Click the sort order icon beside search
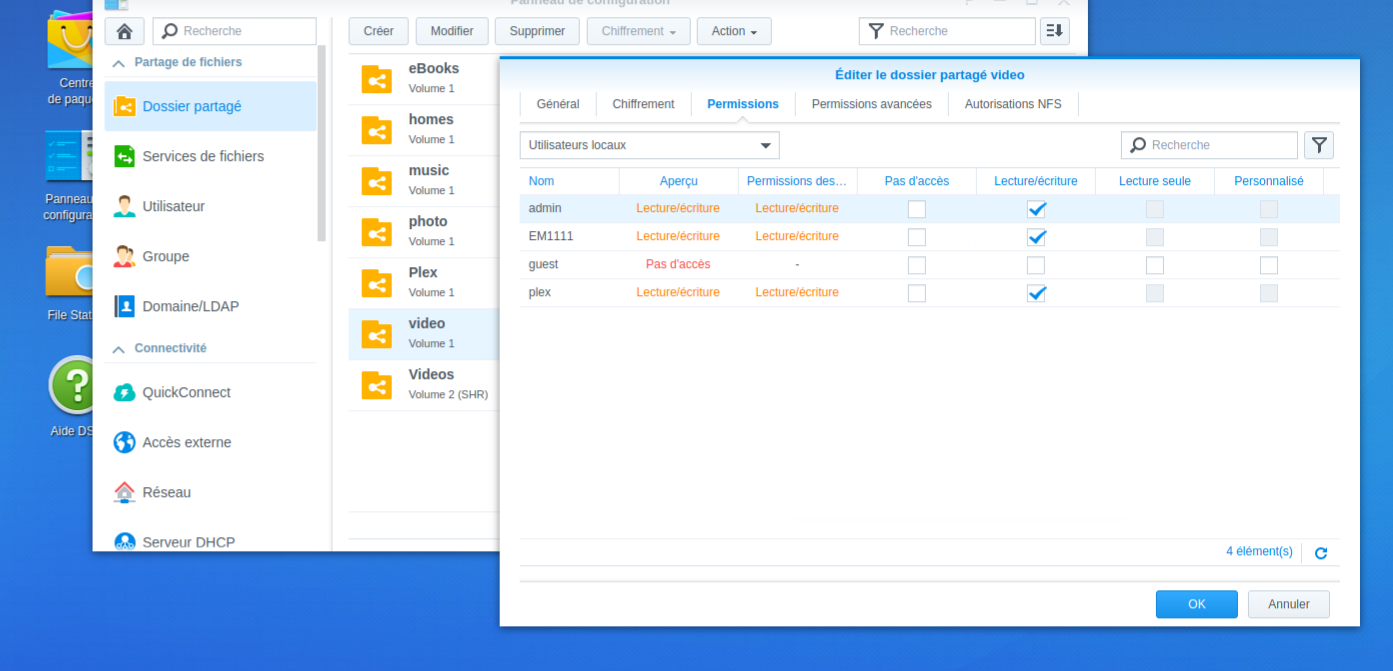 pyautogui.click(x=1054, y=31)
